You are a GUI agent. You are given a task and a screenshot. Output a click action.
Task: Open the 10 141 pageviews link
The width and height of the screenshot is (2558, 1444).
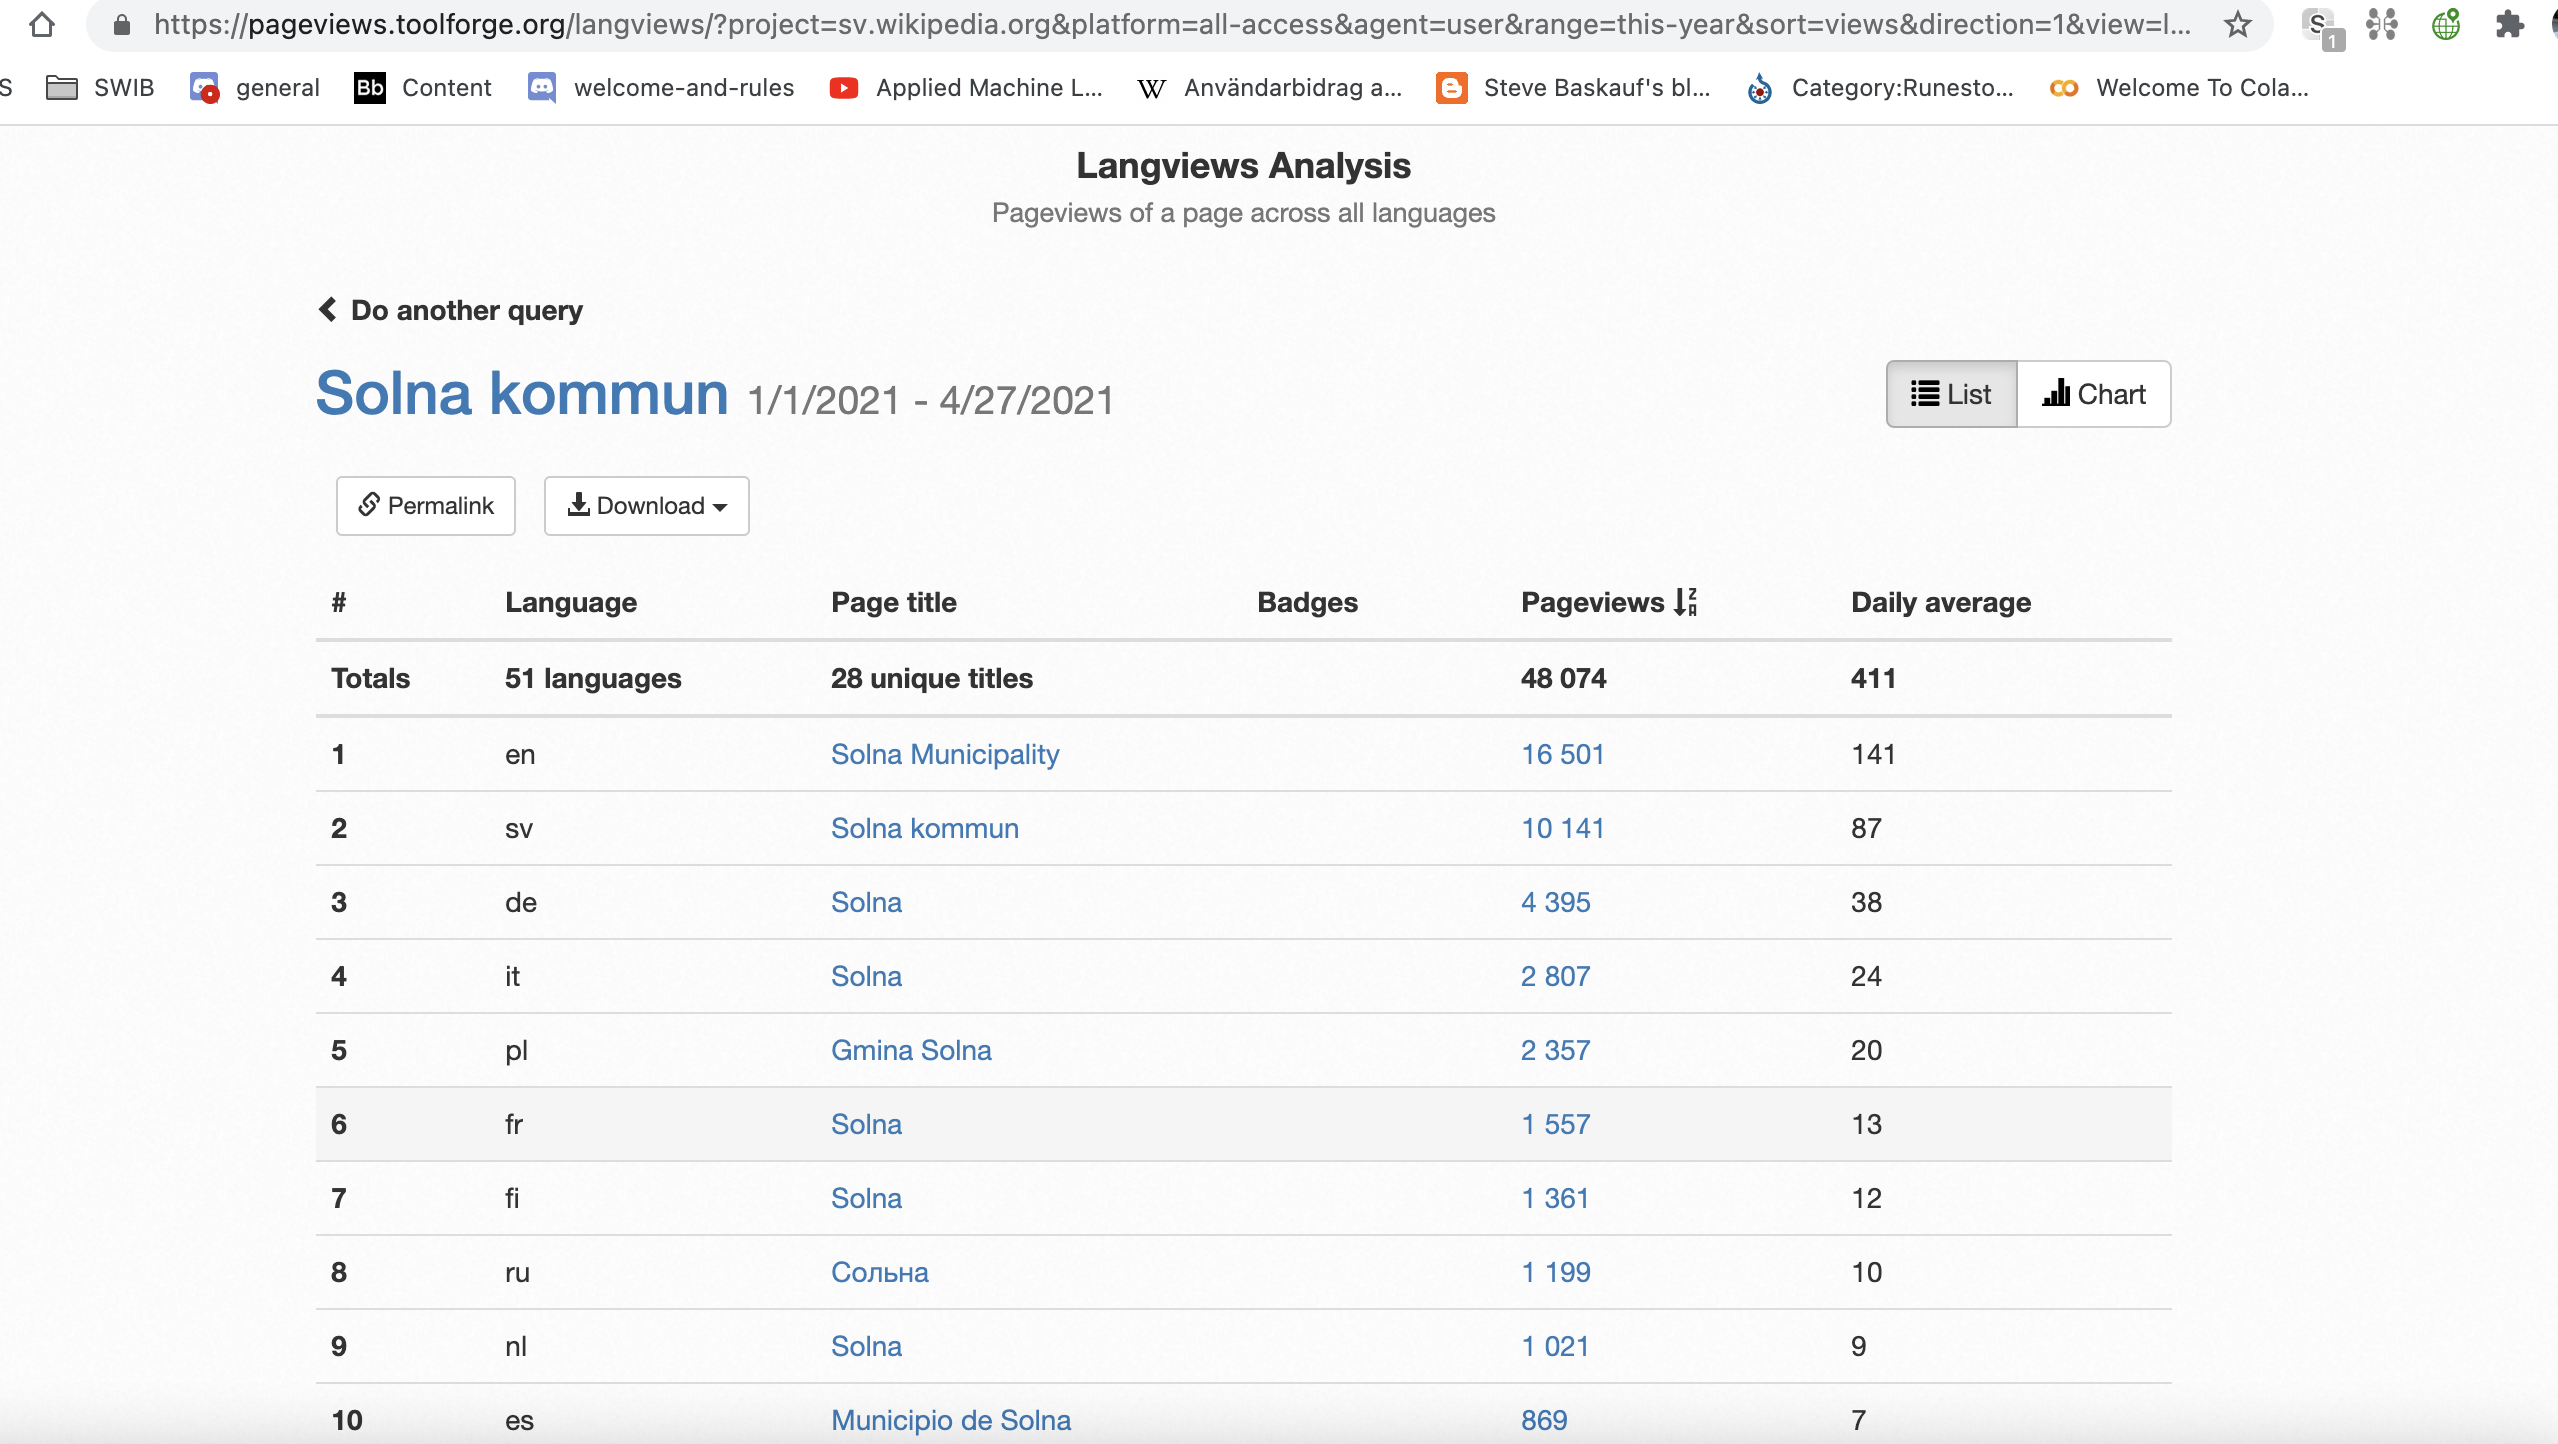(1562, 828)
